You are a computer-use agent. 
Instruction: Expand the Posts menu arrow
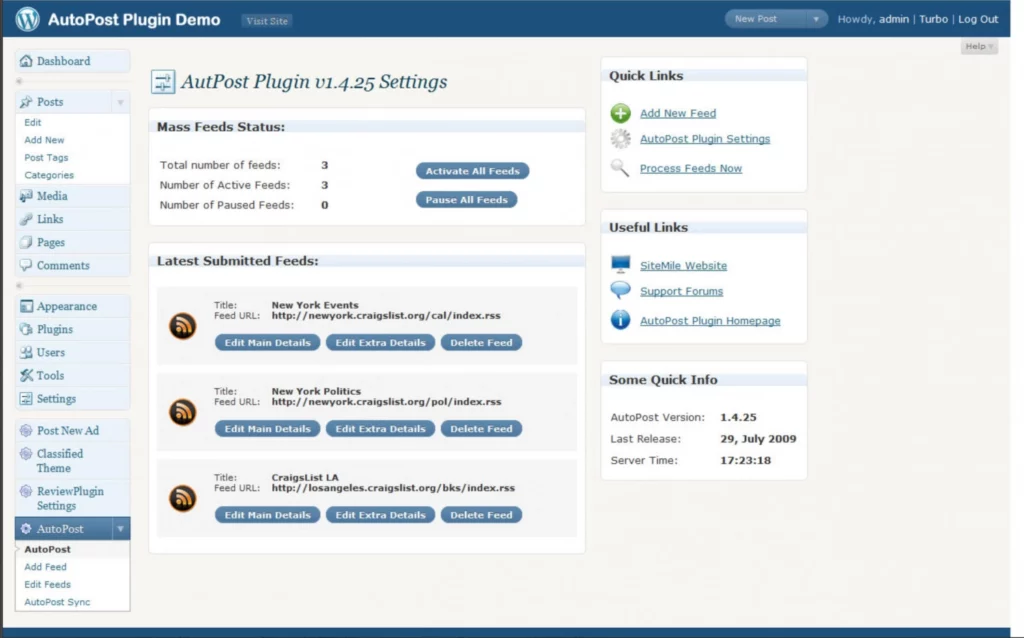pyautogui.click(x=120, y=101)
